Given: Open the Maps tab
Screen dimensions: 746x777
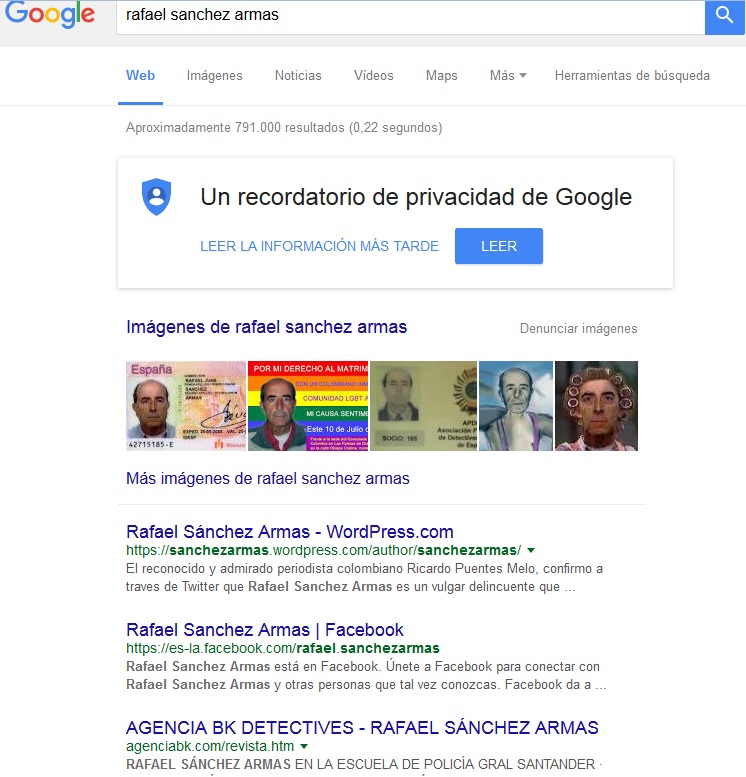Looking at the screenshot, I should [441, 75].
